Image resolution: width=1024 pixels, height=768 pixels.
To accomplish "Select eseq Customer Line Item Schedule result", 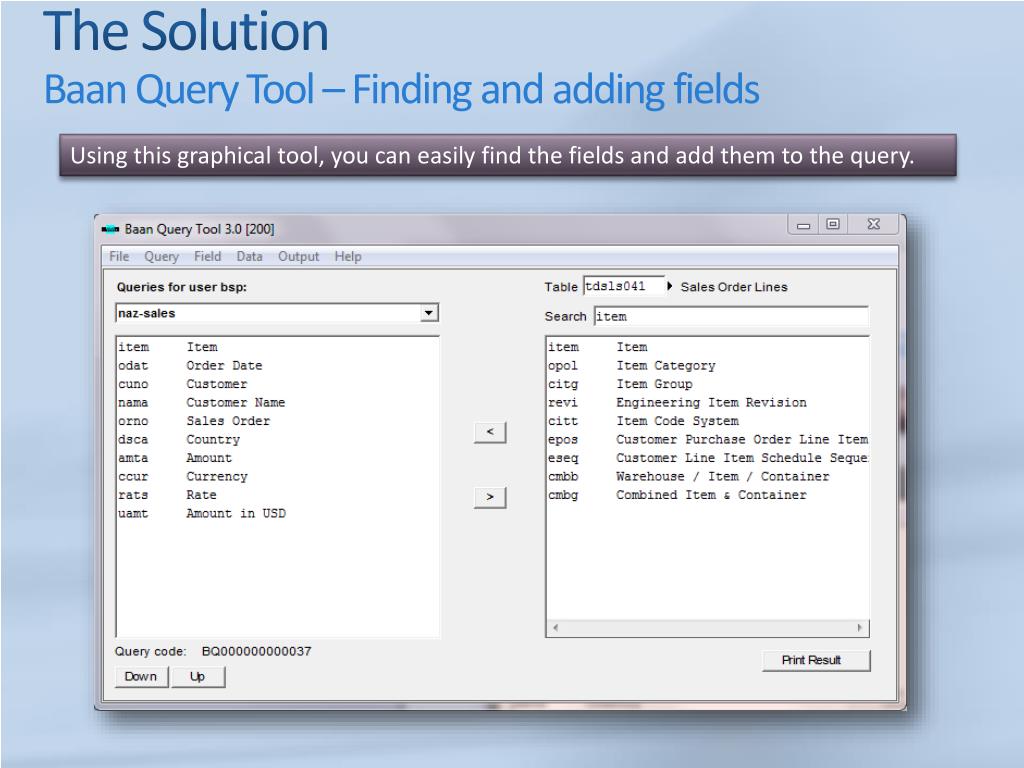I will [x=707, y=458].
